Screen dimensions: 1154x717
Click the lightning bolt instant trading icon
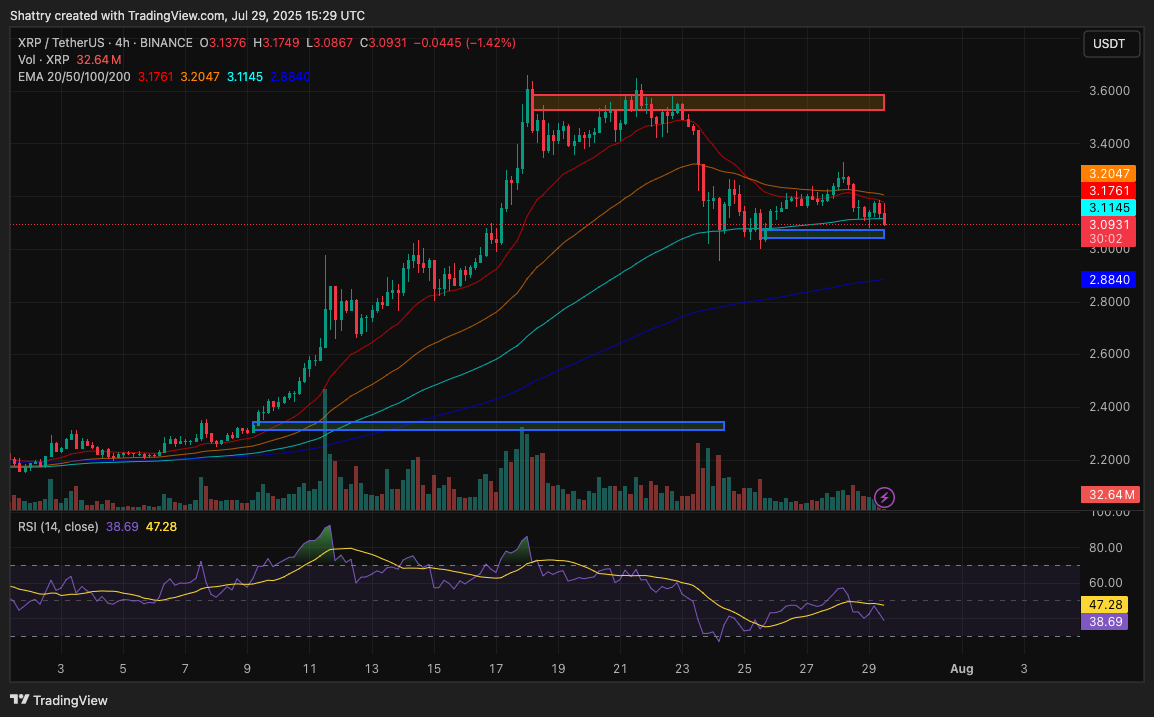[884, 497]
